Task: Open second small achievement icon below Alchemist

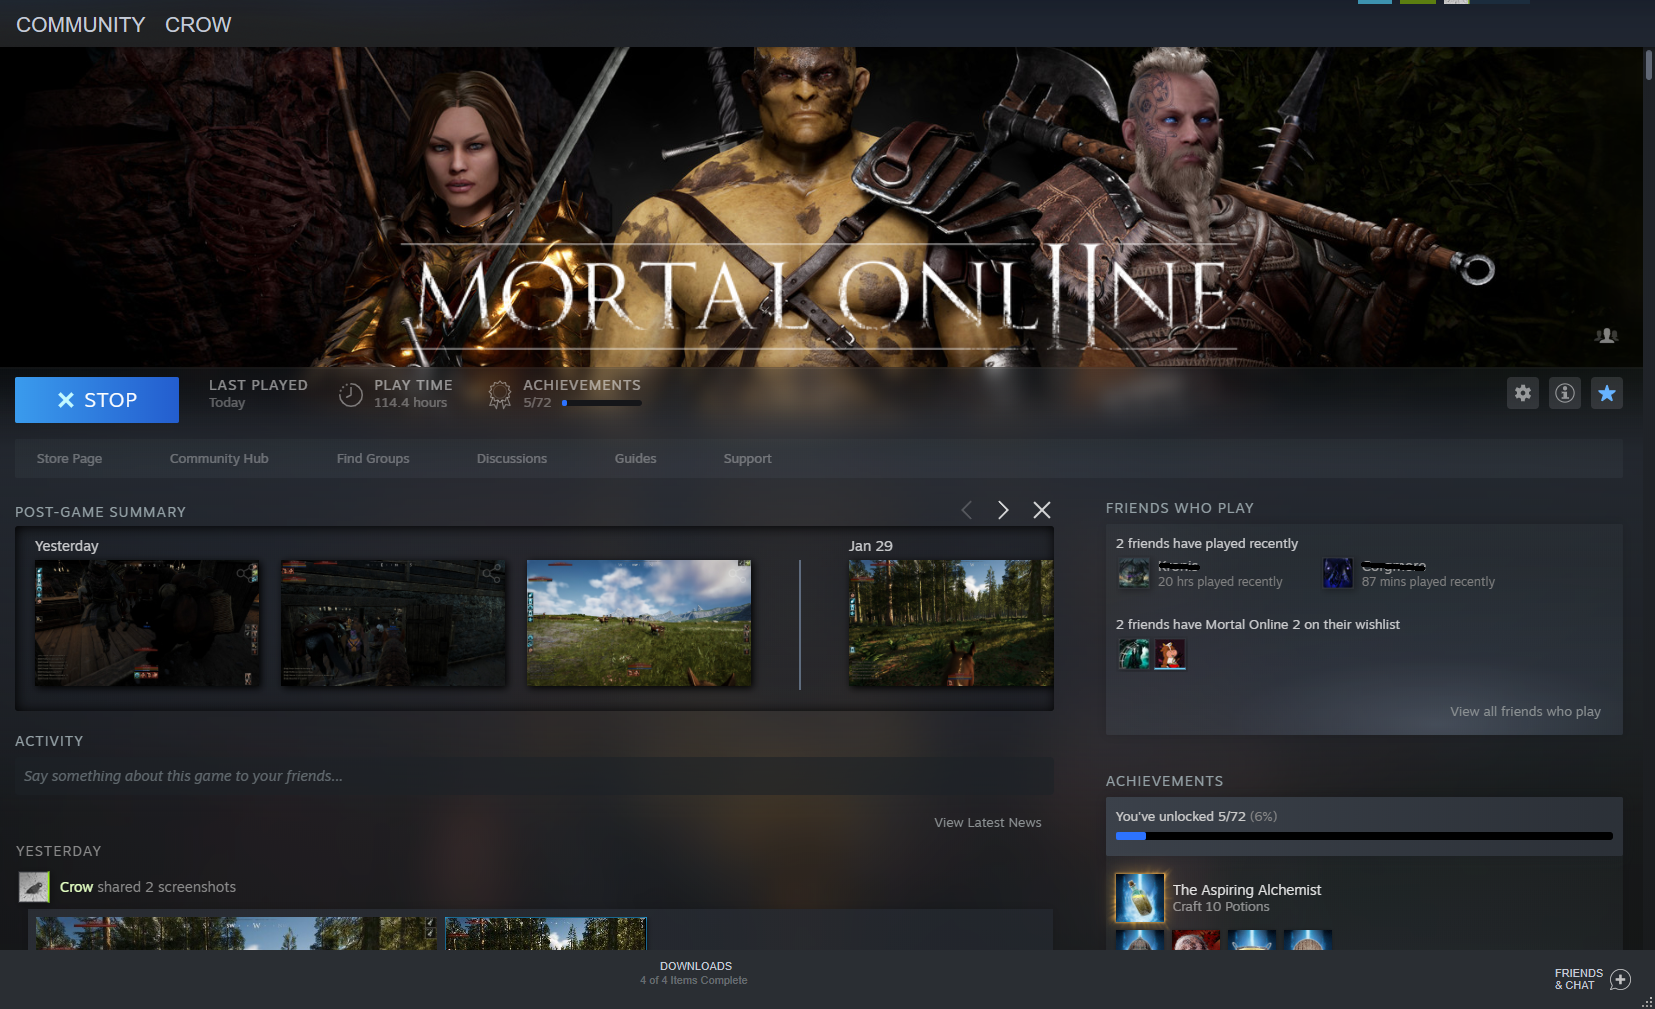Action: [1196, 940]
